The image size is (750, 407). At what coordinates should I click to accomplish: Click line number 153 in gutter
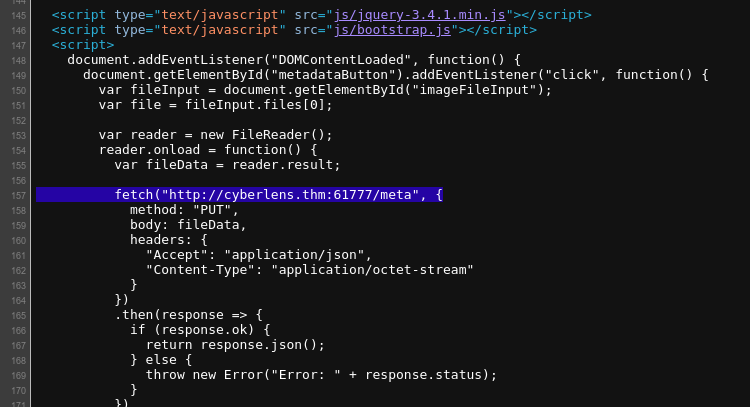(x=18, y=135)
